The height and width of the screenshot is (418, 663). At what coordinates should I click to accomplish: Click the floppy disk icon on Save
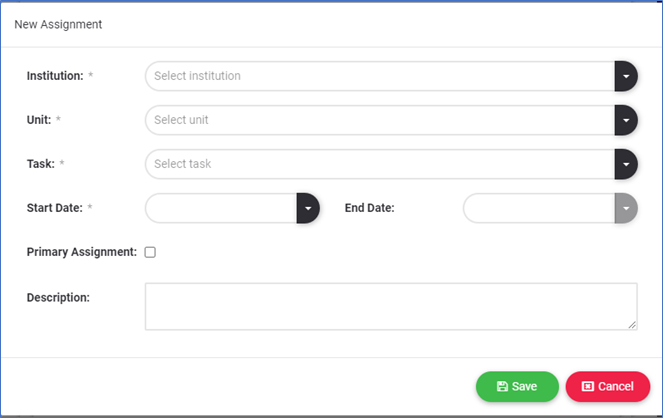coord(502,387)
